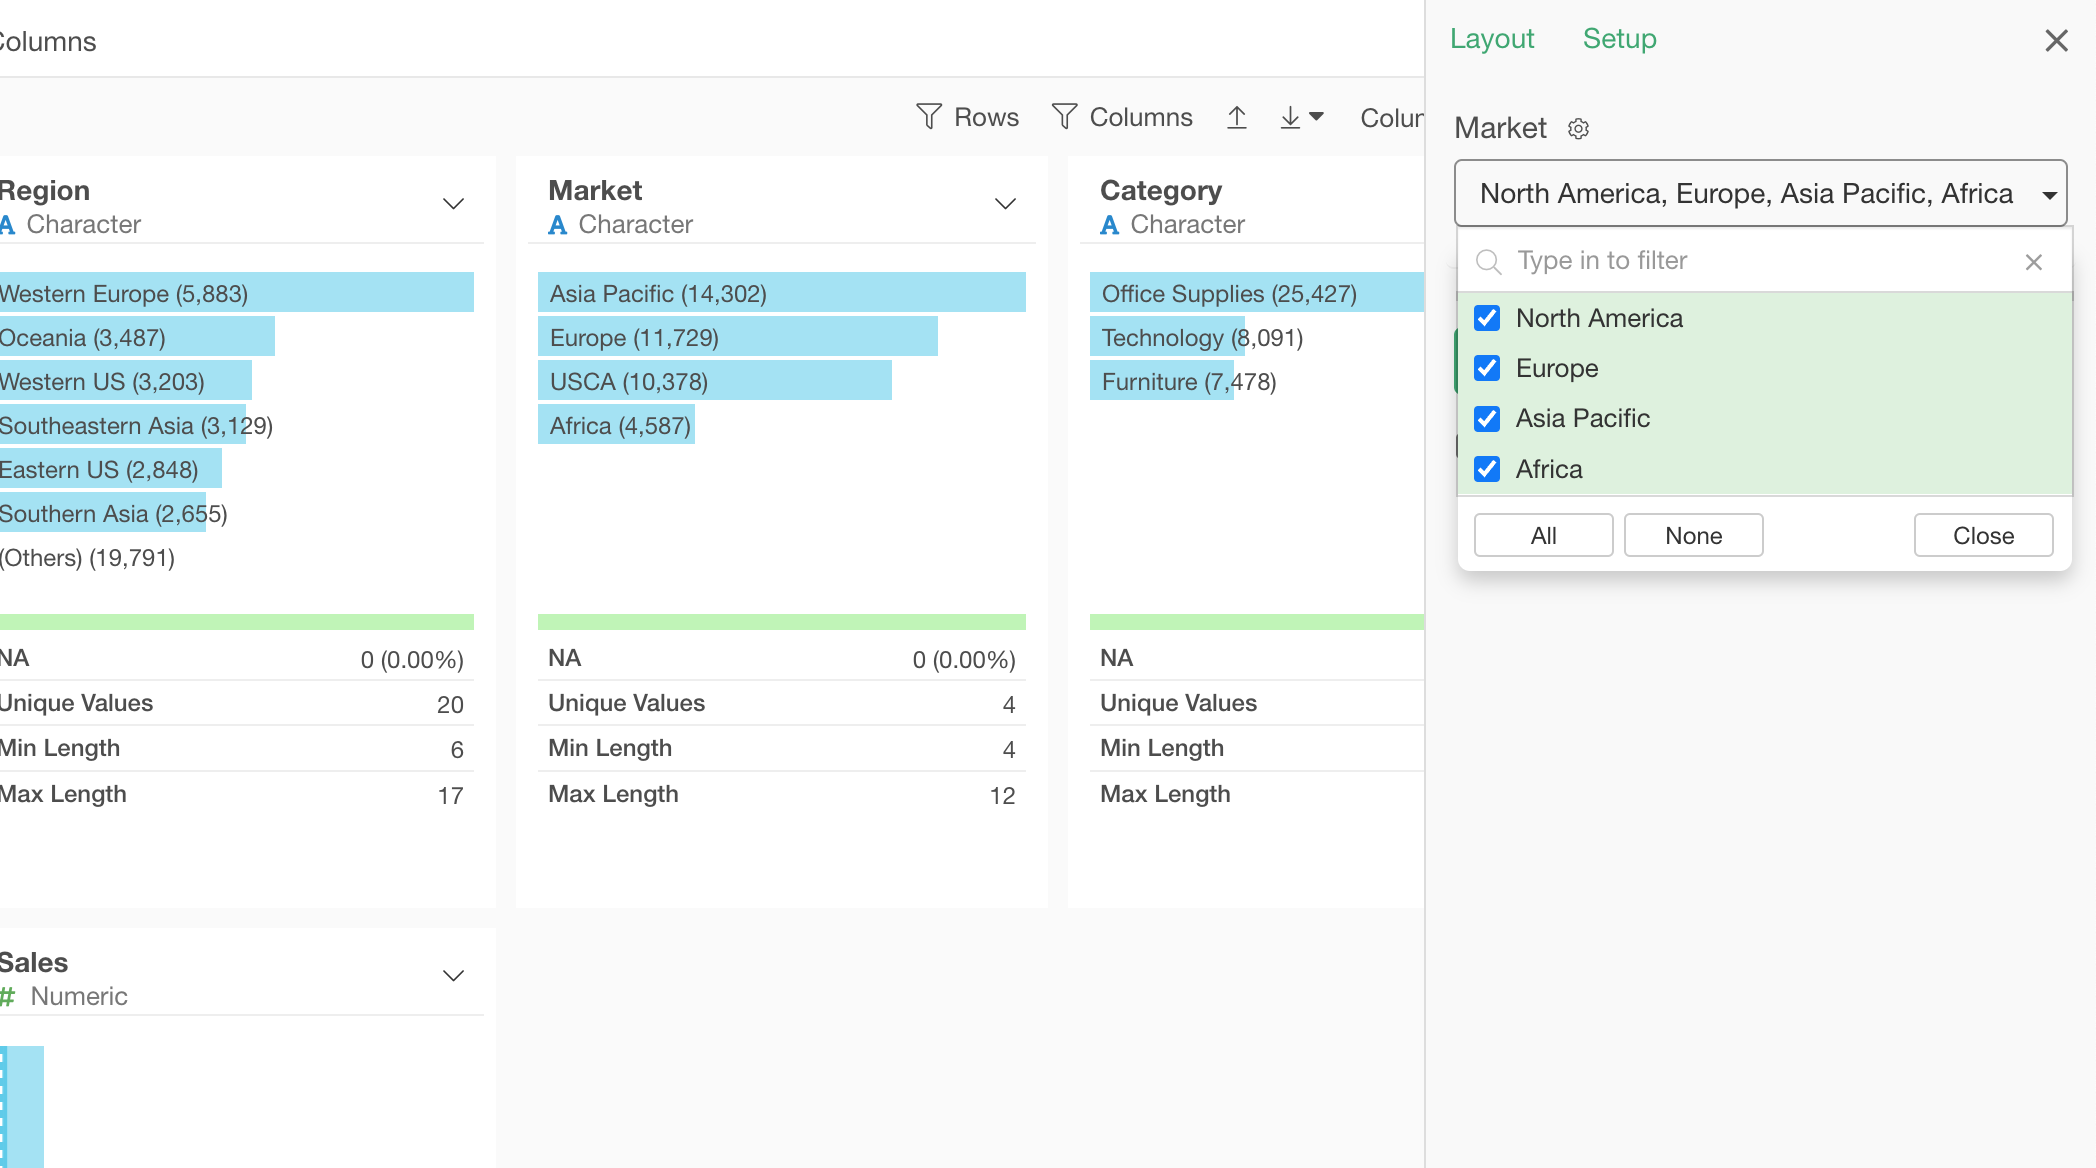Deselect the Africa checkbox
The height and width of the screenshot is (1168, 2096).
(x=1487, y=469)
